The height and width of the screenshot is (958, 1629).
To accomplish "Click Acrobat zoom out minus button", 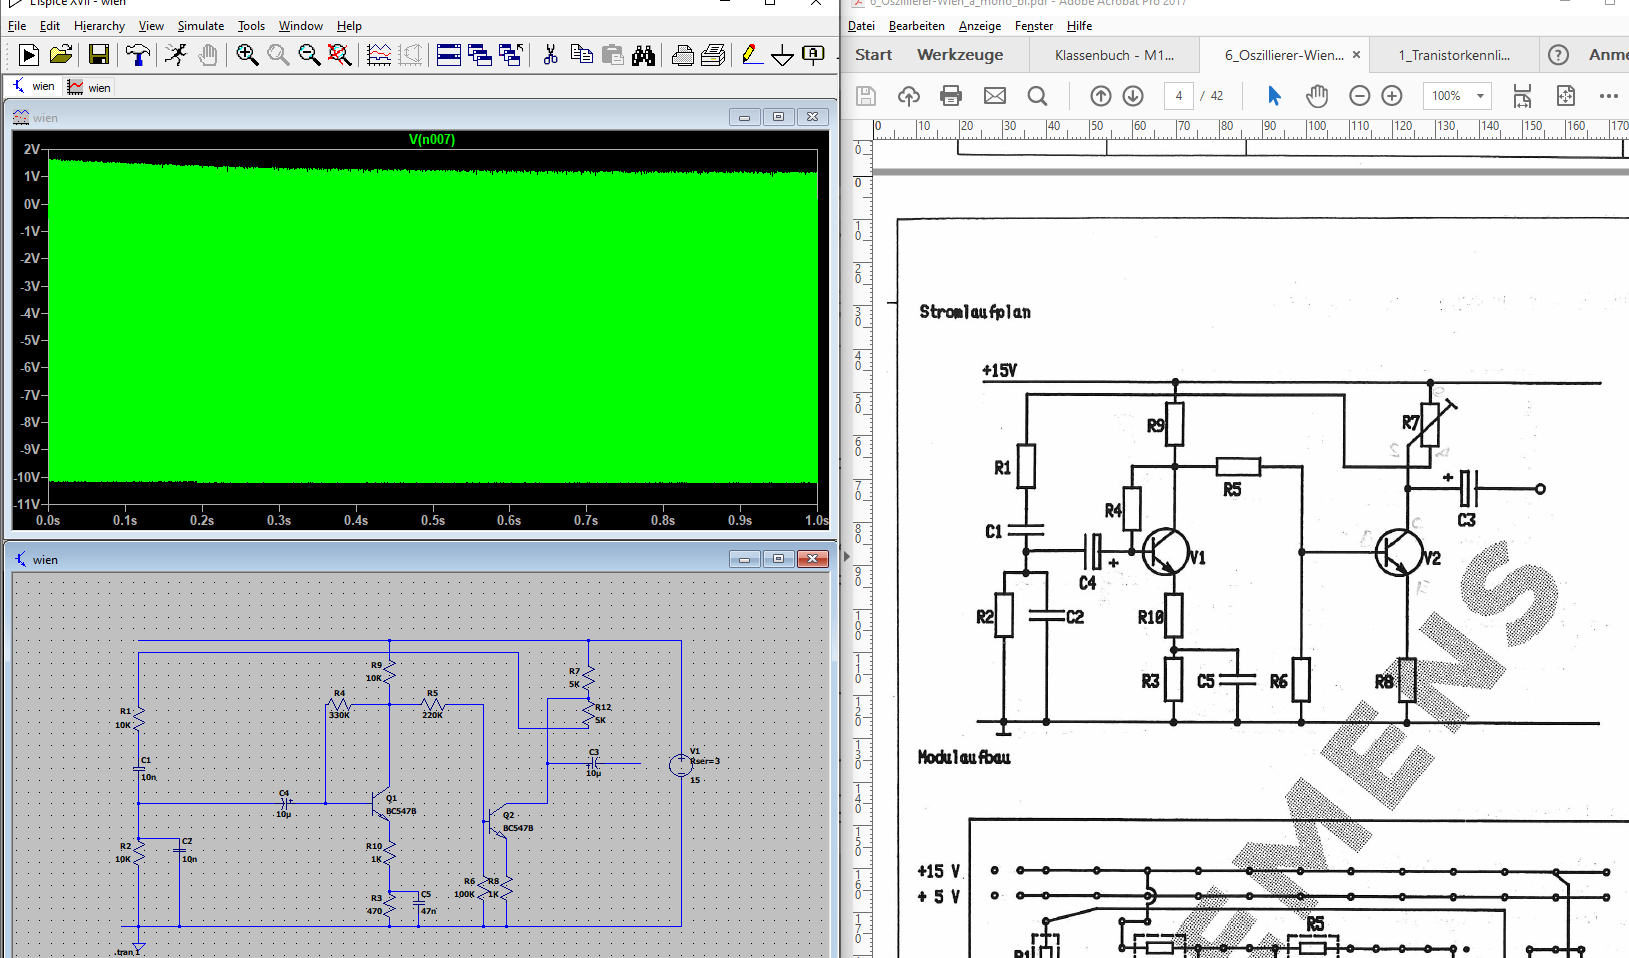I will (1359, 96).
